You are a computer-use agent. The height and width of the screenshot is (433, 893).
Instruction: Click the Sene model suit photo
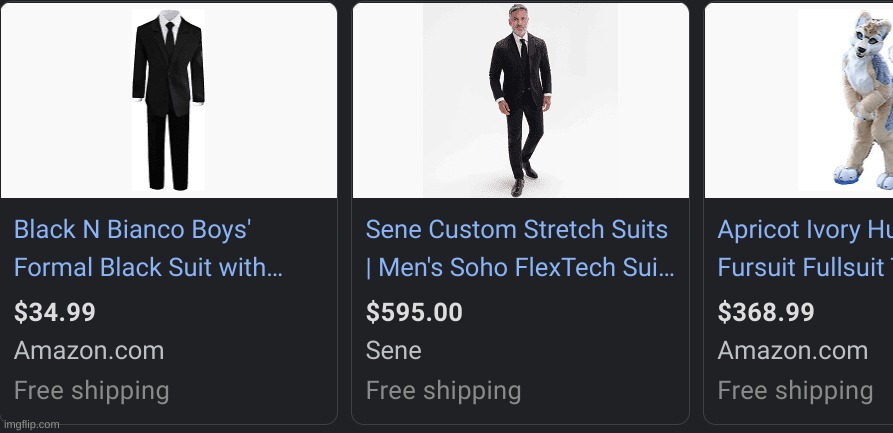pos(520,100)
